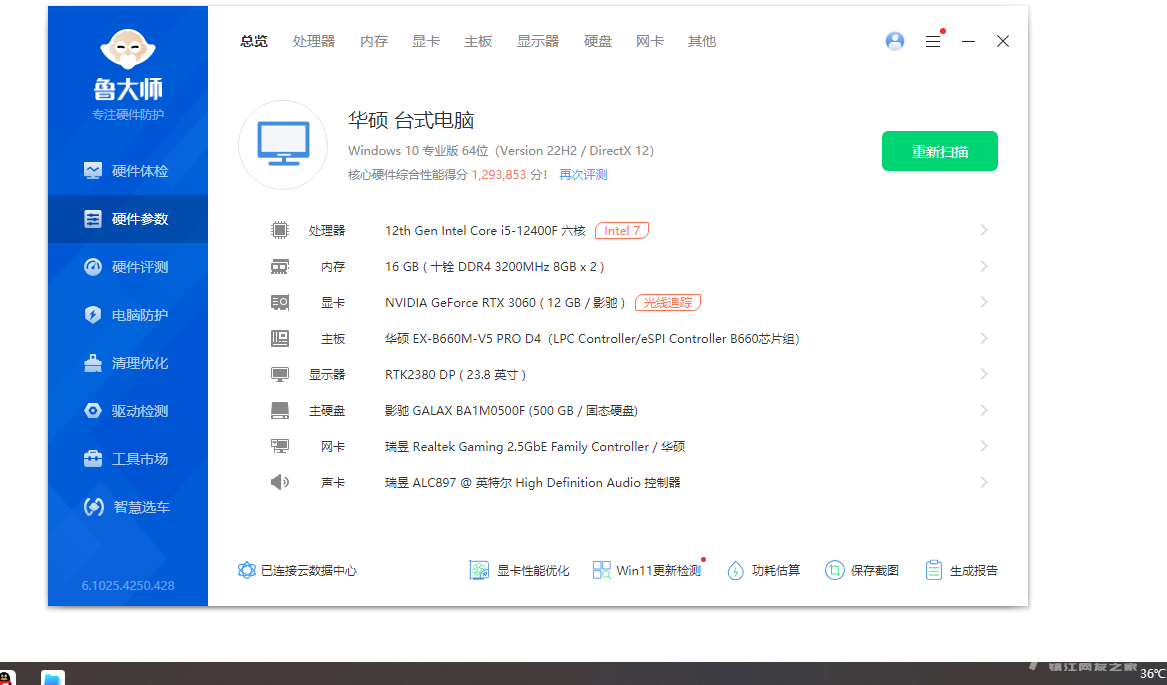Image resolution: width=1167 pixels, height=685 pixels.
Task: Open the hamburger main menu icon
Action: (933, 42)
